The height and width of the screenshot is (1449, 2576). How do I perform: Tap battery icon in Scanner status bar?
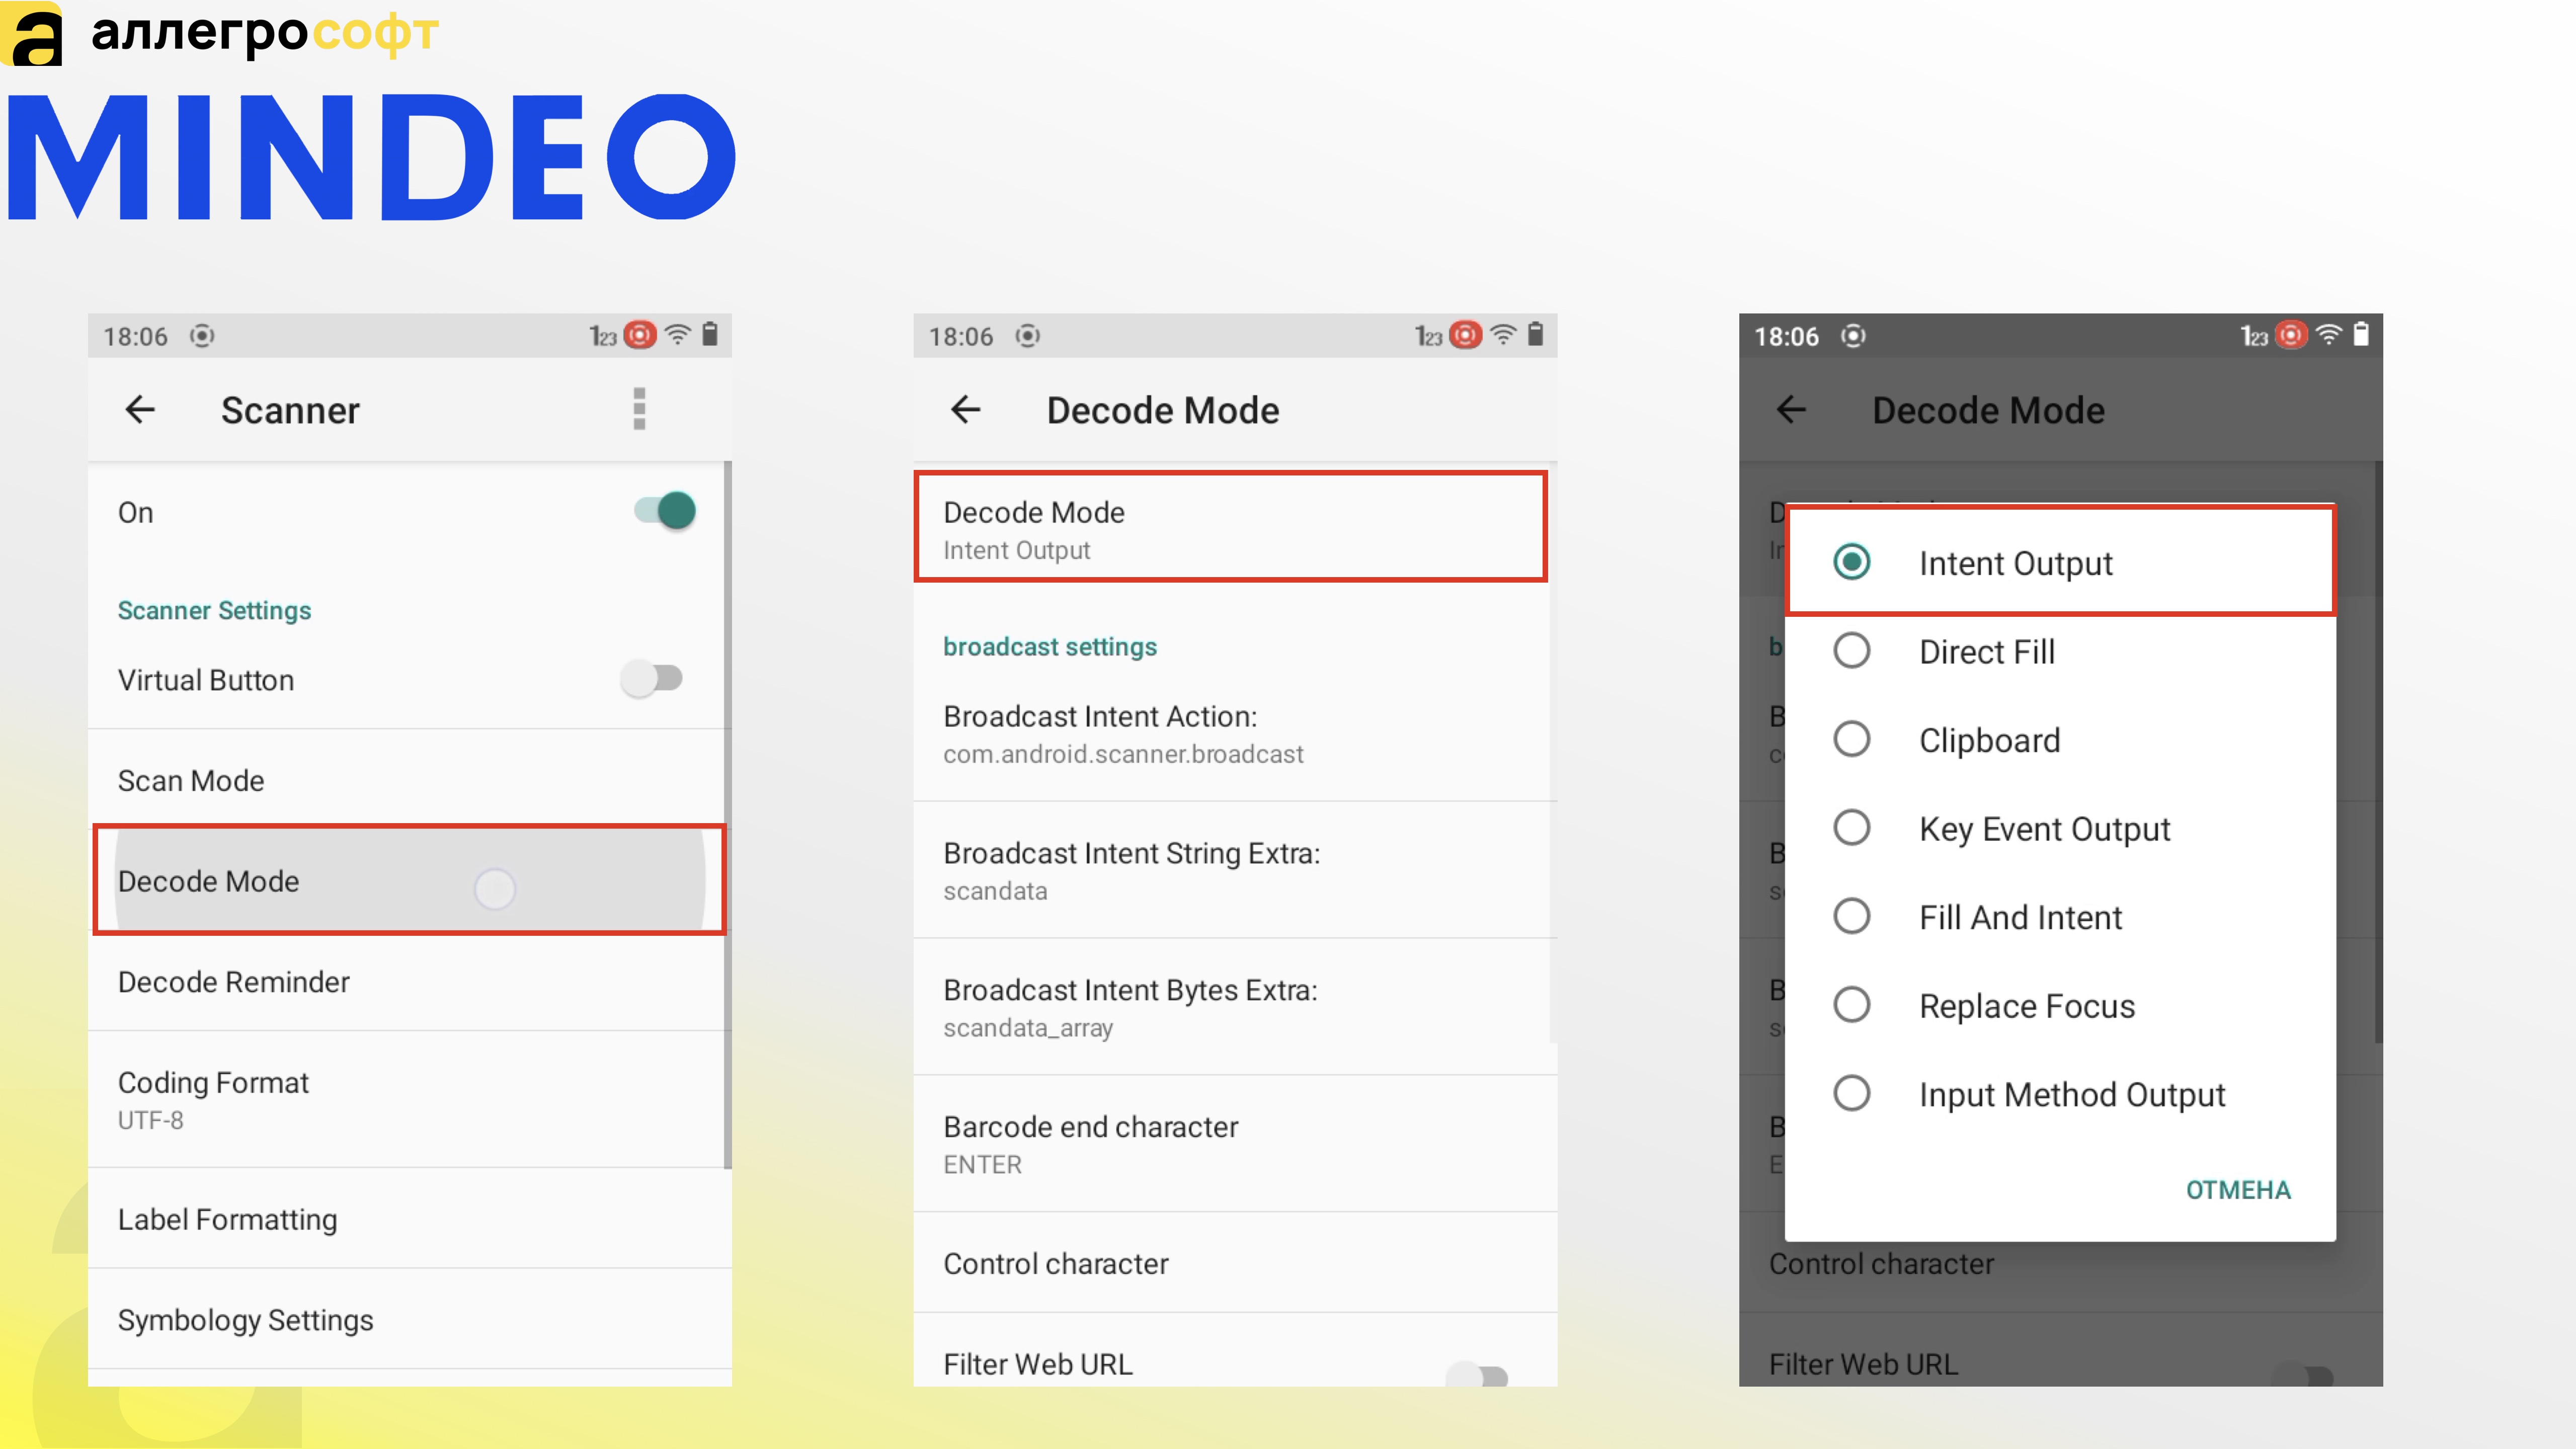coord(710,334)
